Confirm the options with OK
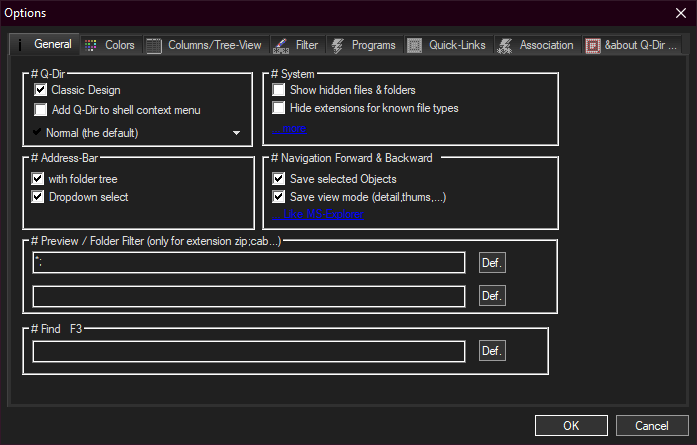Image resolution: width=697 pixels, height=445 pixels. click(x=571, y=425)
